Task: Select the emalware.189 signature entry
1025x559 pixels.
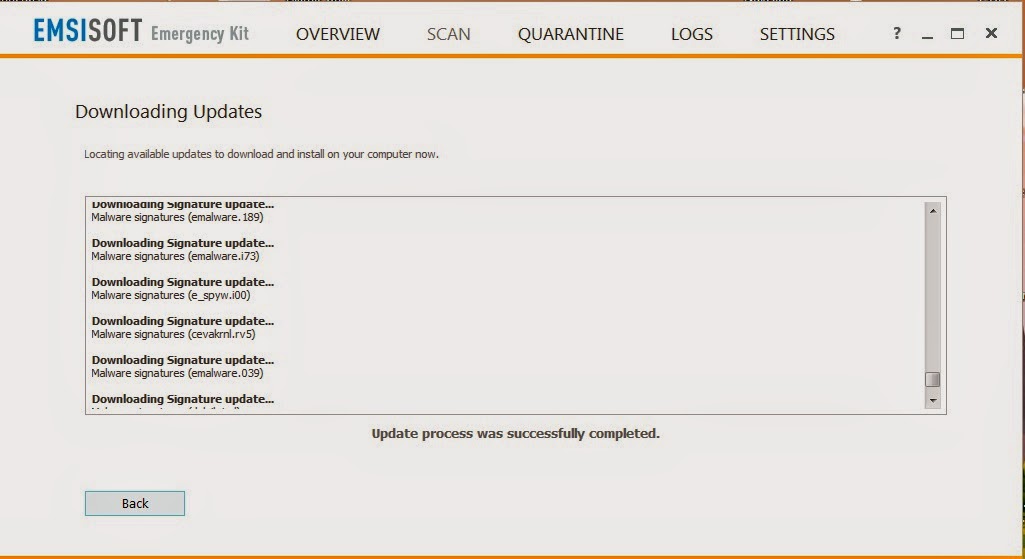Action: pyautogui.click(x=177, y=217)
